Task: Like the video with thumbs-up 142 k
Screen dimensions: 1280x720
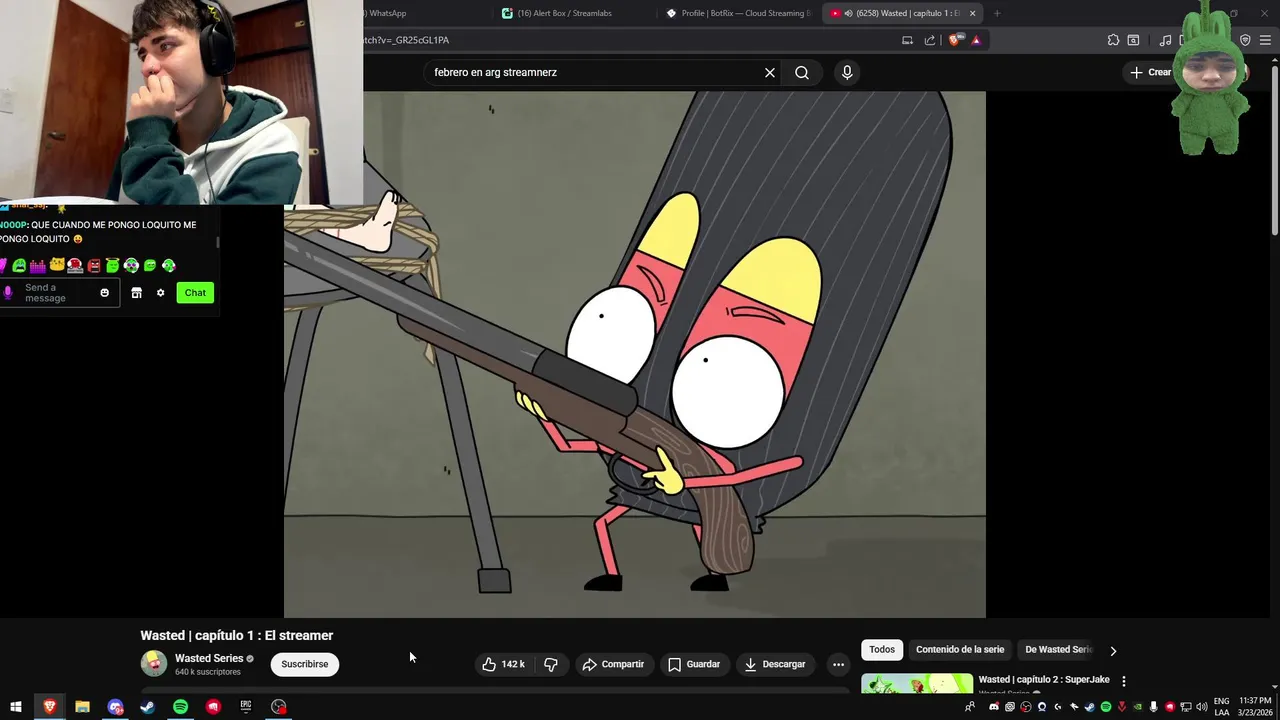Action: pos(504,664)
